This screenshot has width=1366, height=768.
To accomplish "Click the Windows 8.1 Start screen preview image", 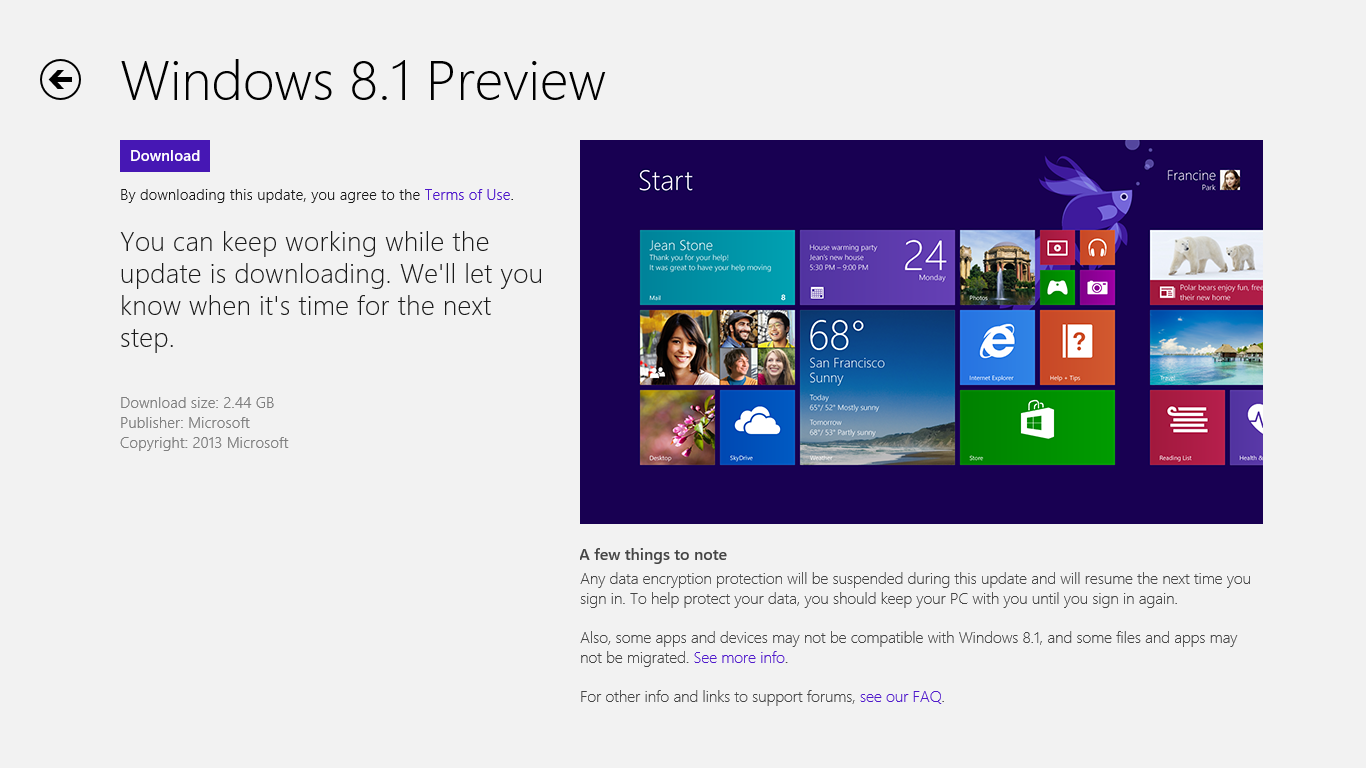I will (921, 332).
